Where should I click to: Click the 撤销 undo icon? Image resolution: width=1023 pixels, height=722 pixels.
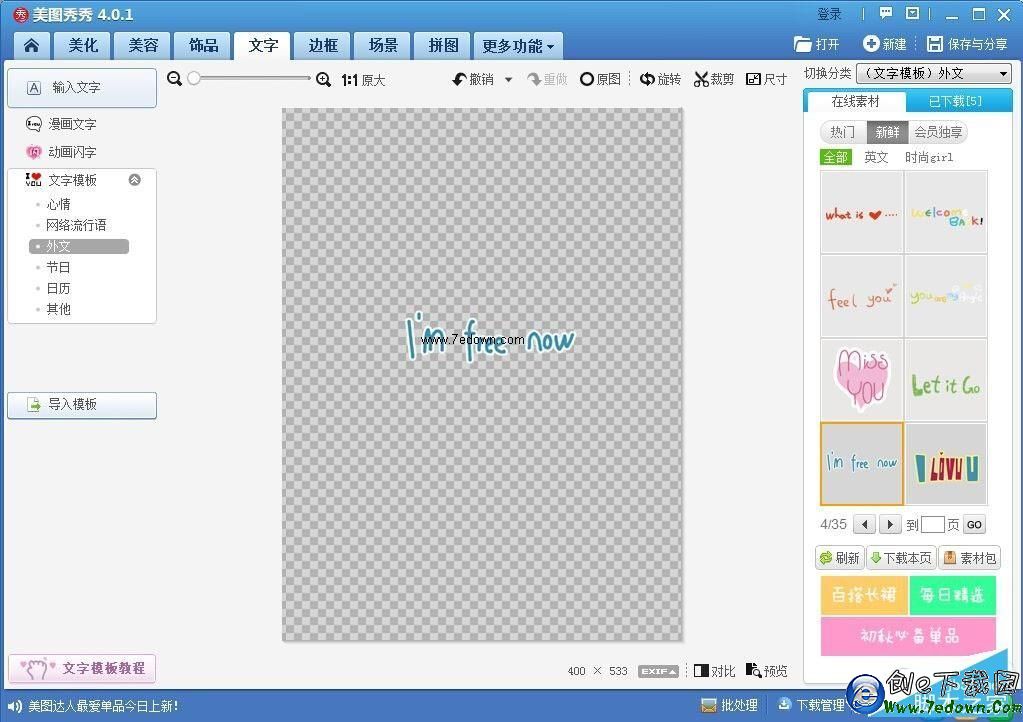tap(459, 80)
